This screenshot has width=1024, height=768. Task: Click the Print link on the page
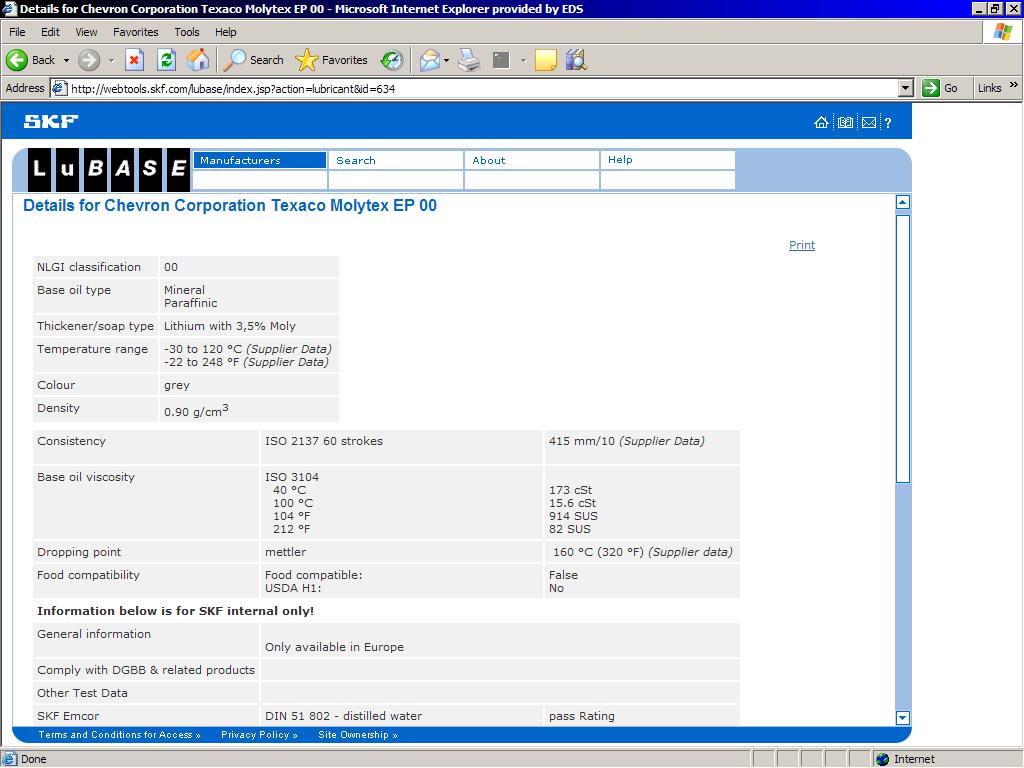point(801,245)
